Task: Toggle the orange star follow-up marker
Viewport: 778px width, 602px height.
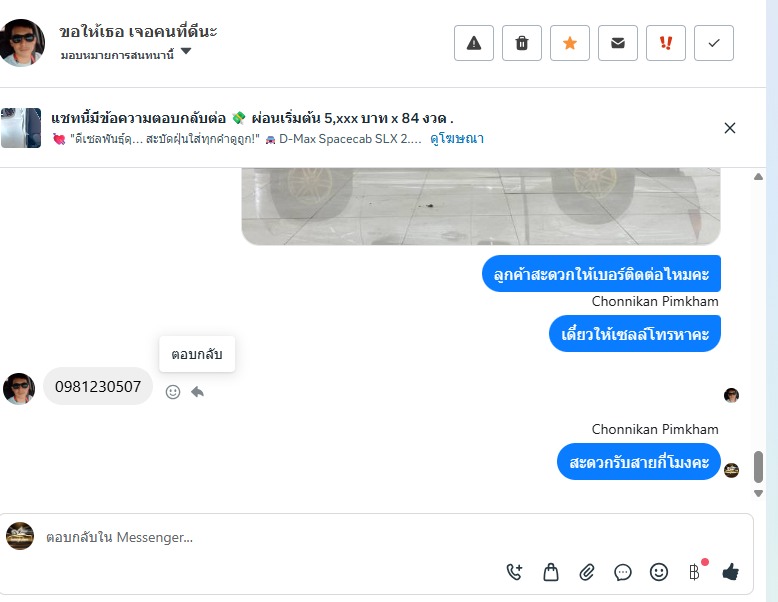Action: tap(570, 43)
